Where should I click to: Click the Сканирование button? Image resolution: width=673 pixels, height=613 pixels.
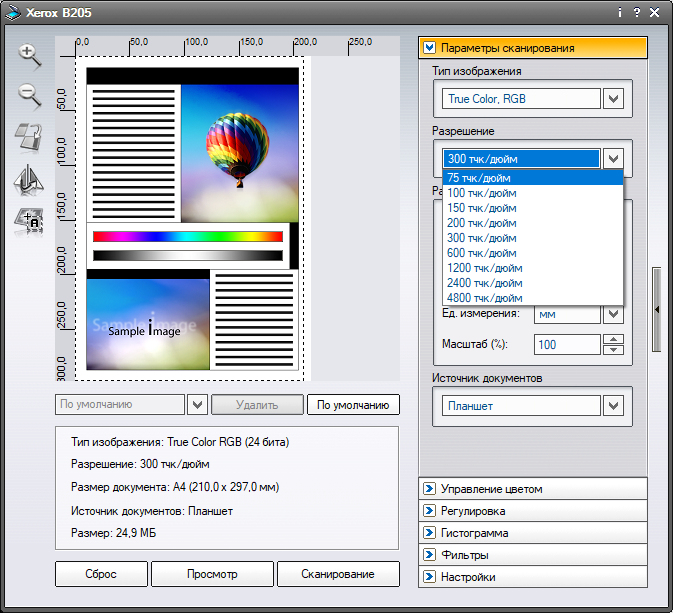point(337,574)
